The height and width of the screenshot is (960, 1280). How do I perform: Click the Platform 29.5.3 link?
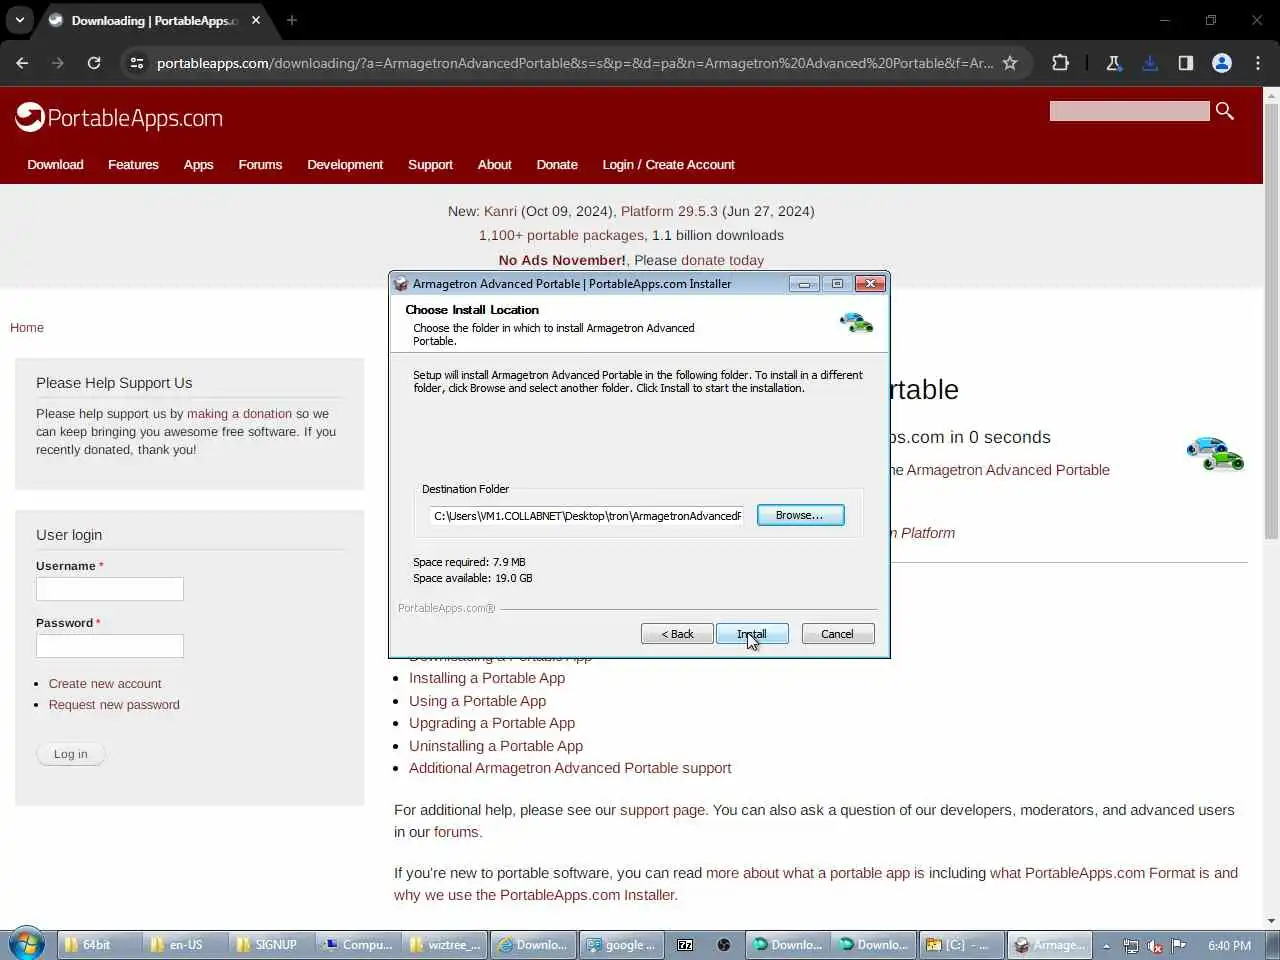click(x=669, y=211)
